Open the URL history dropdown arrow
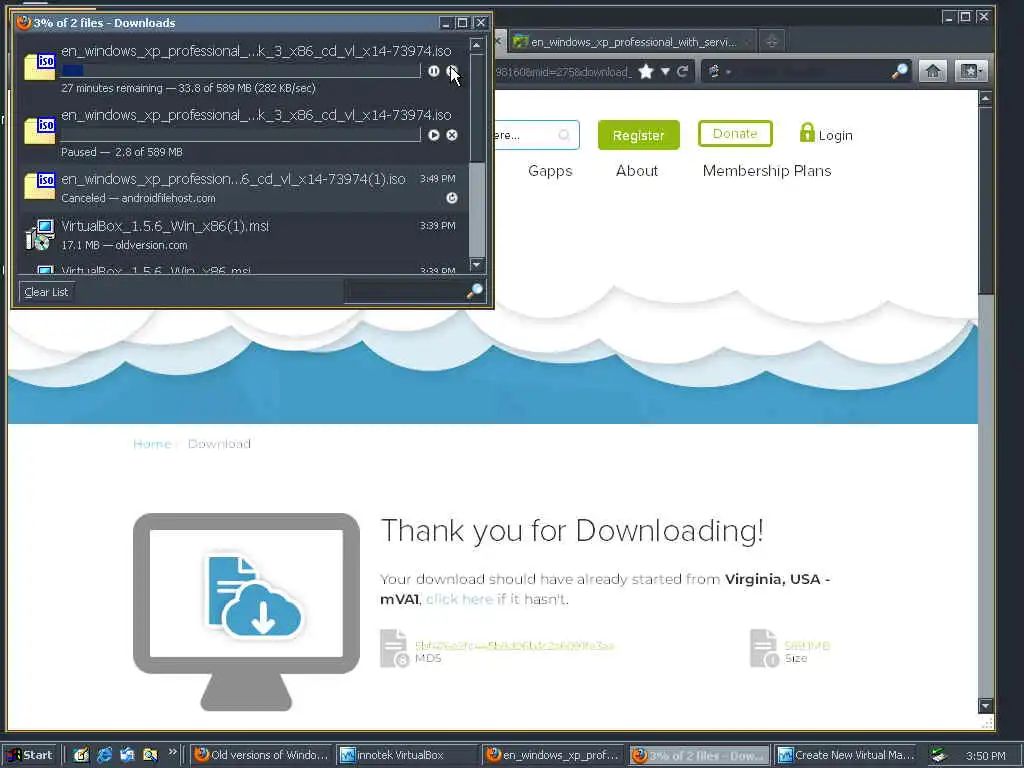This screenshot has height=768, width=1024. (x=665, y=71)
